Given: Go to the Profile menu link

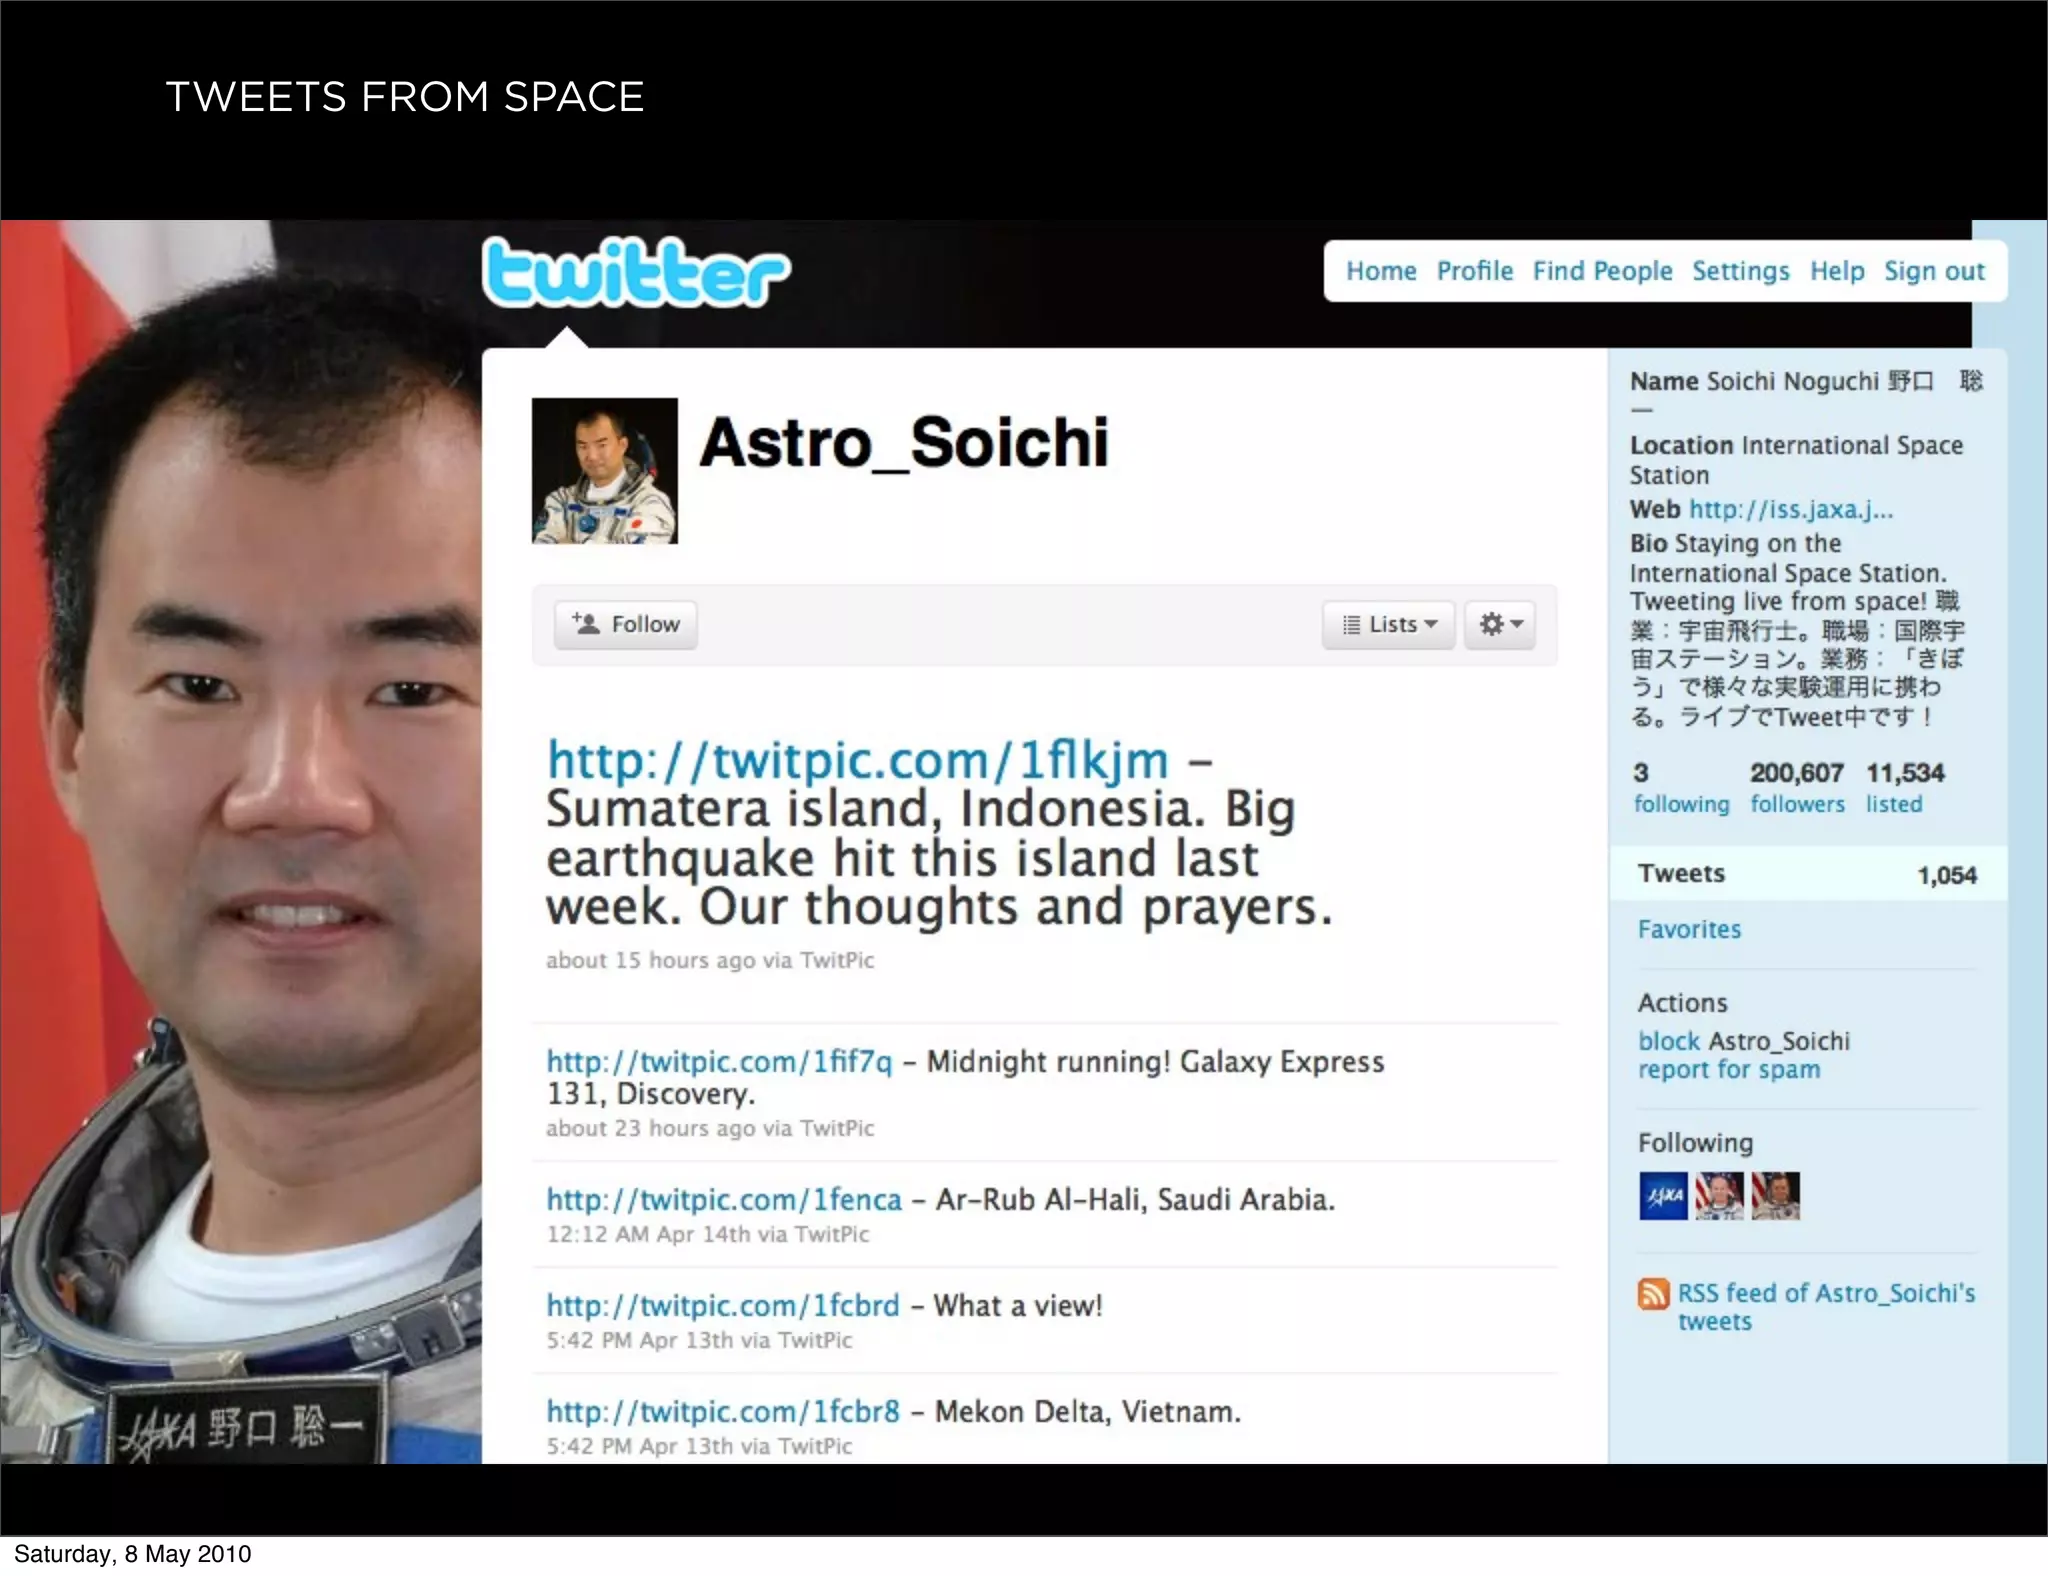Looking at the screenshot, I should pyautogui.click(x=1475, y=271).
